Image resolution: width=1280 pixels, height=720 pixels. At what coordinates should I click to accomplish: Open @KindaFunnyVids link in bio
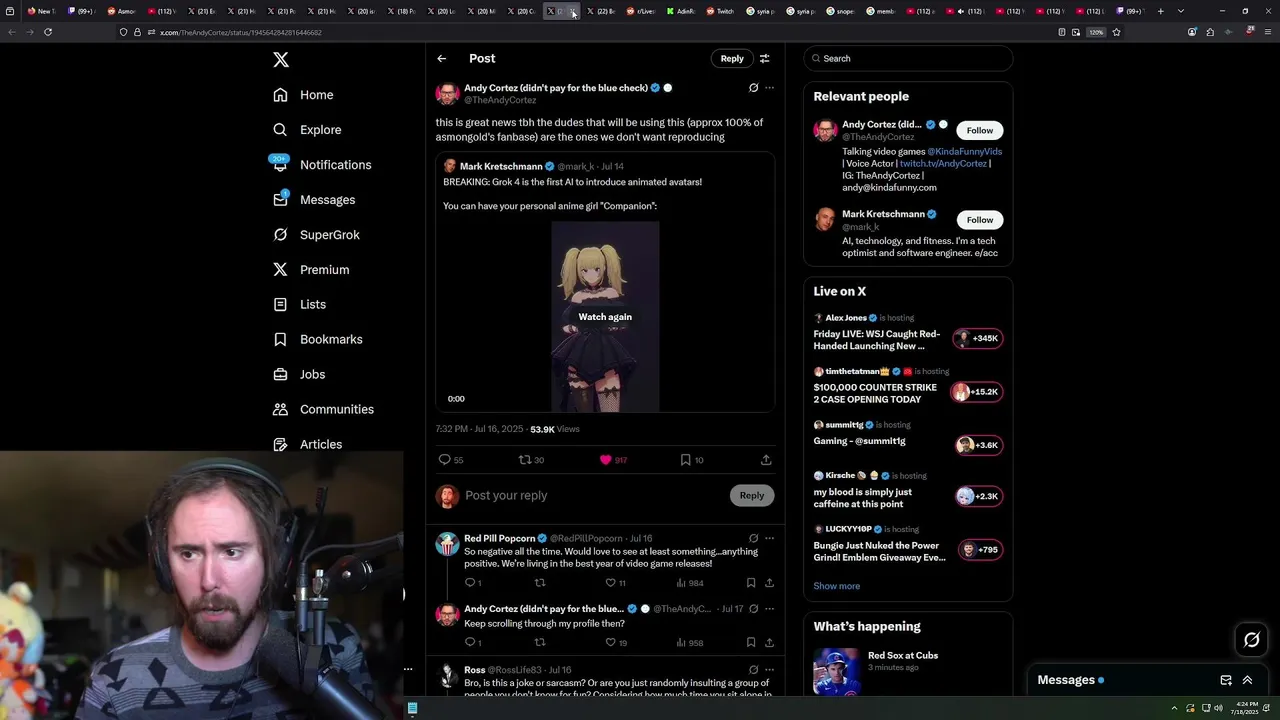(x=964, y=152)
